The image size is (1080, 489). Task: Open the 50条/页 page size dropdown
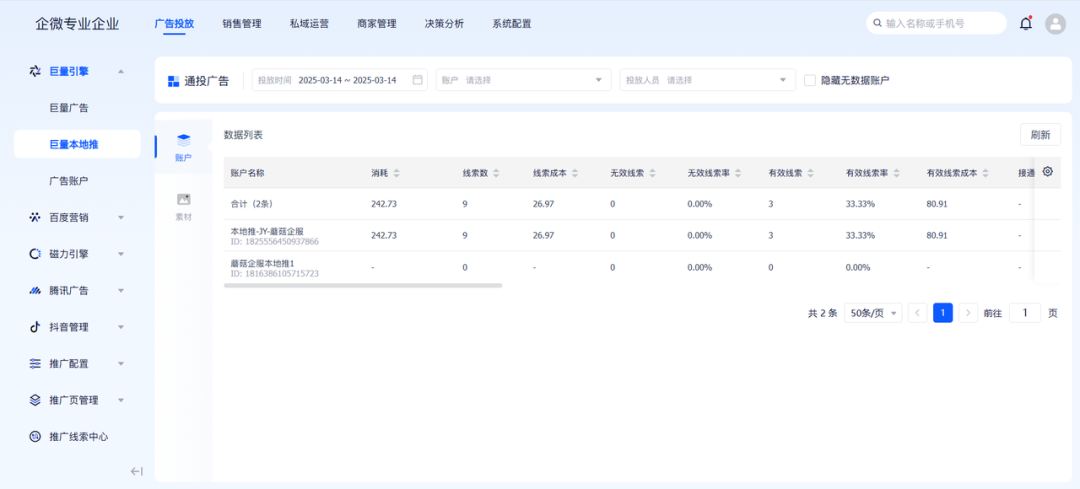click(872, 313)
